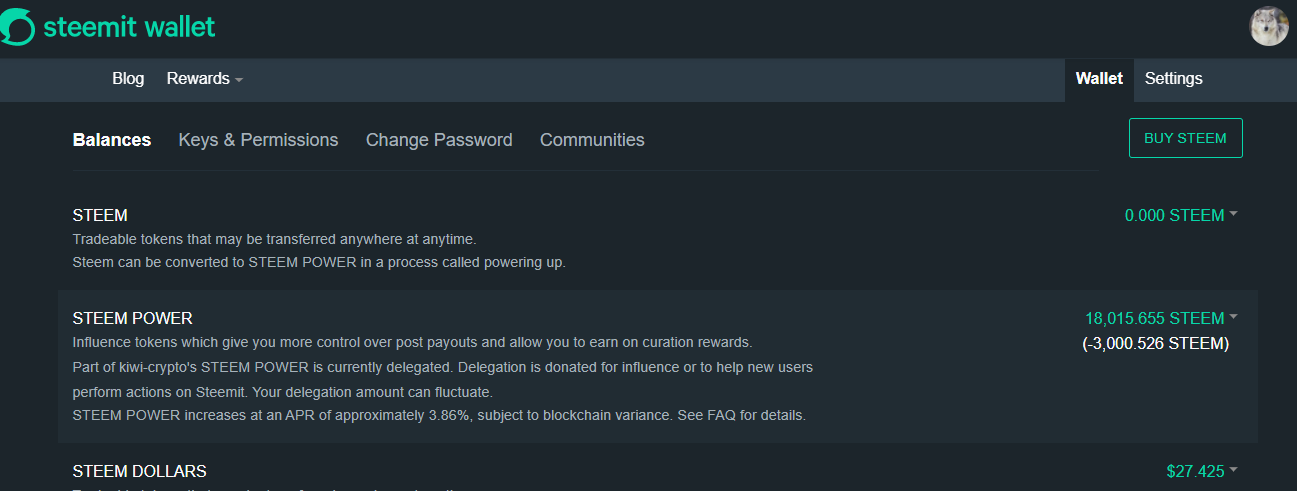Image resolution: width=1297 pixels, height=491 pixels.
Task: Click the BUY STEEM button
Action: tap(1185, 138)
